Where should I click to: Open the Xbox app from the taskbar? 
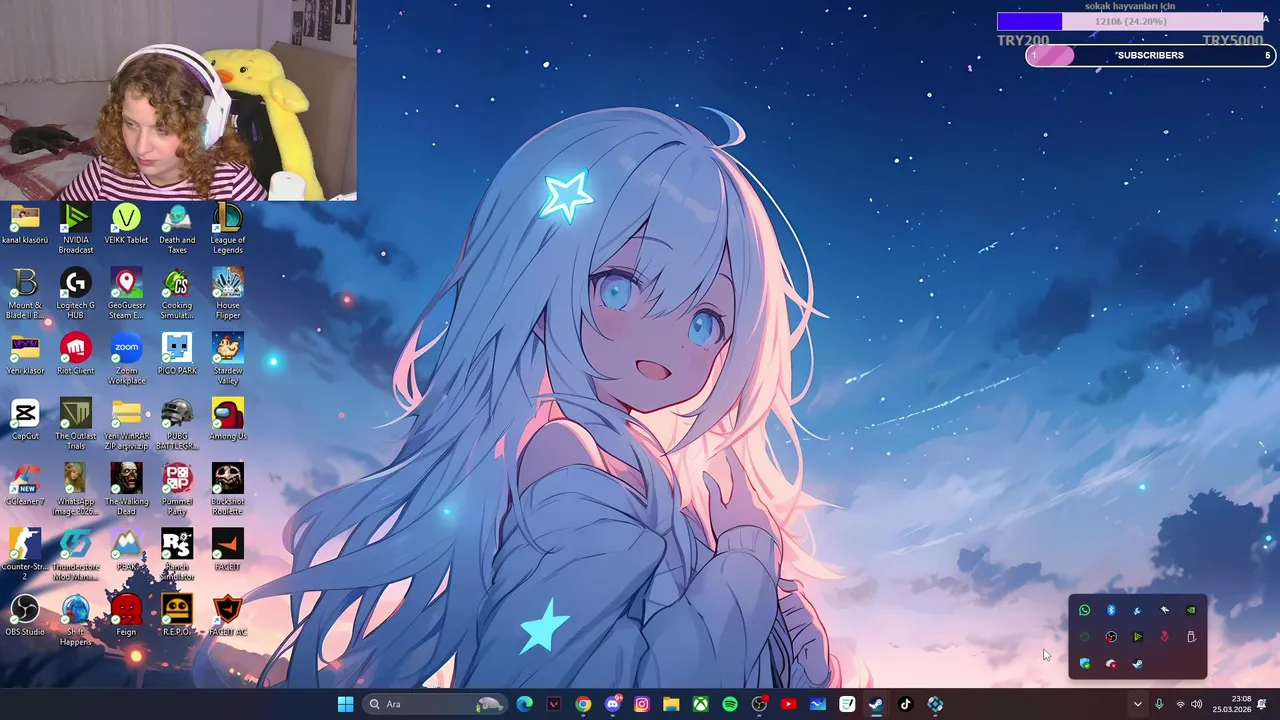[x=701, y=704]
